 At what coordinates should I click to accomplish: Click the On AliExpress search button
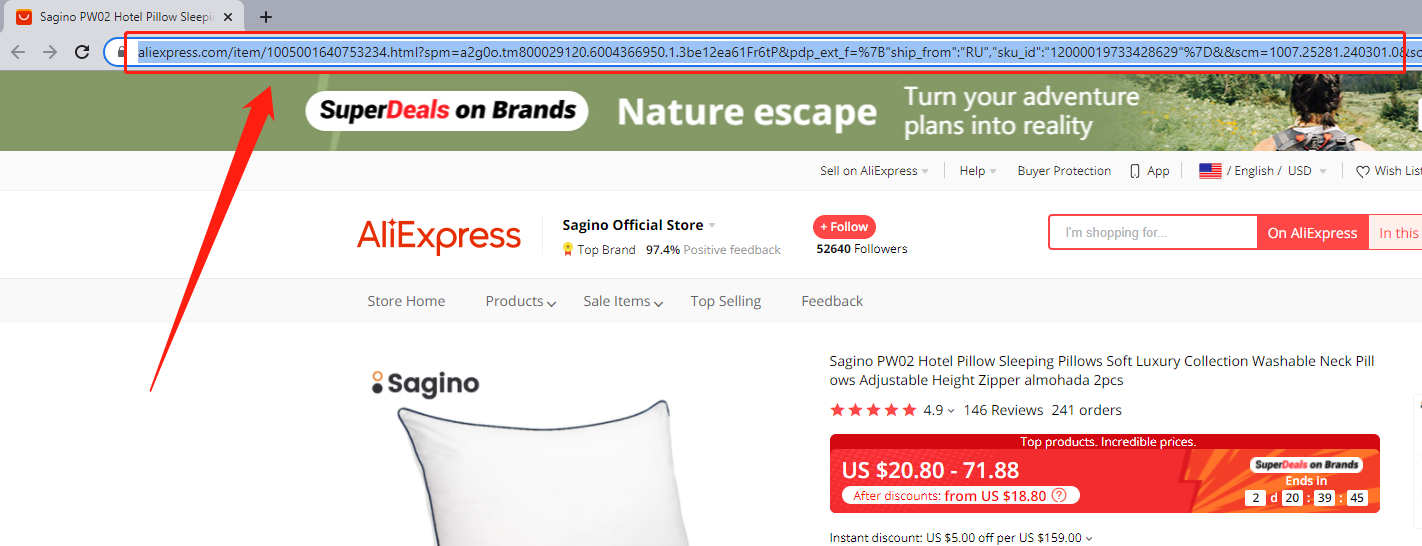coord(1312,232)
